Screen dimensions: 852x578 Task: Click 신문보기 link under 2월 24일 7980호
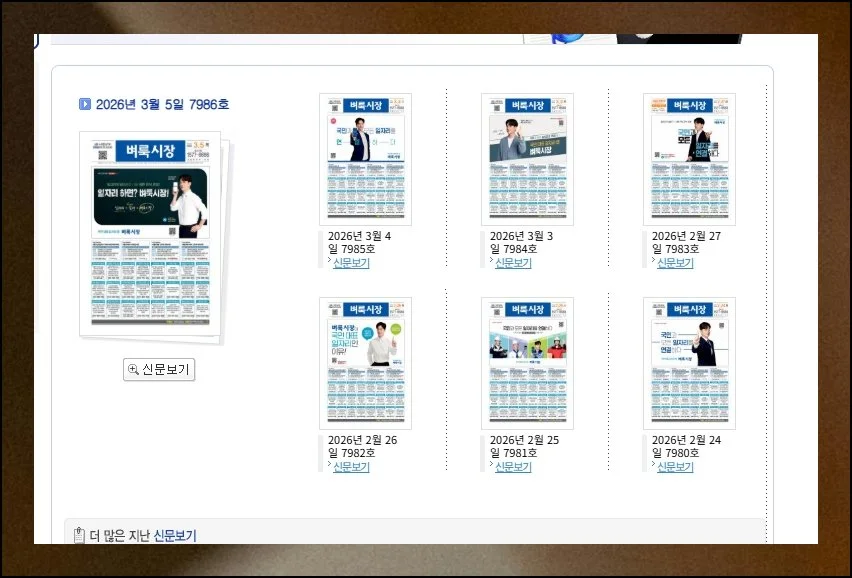coord(675,467)
